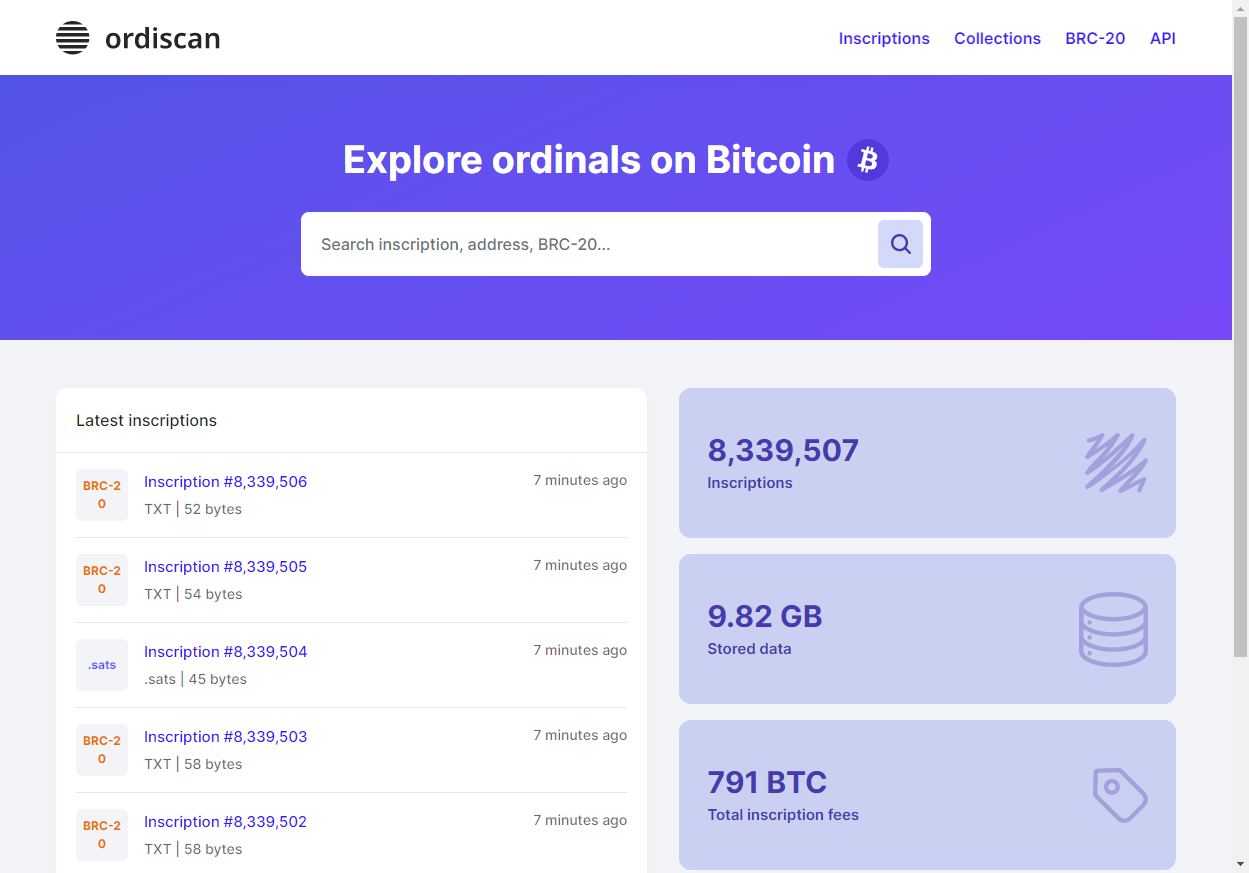The image size is (1249, 873).
Task: Click the ordiscan logo icon
Action: (x=72, y=37)
